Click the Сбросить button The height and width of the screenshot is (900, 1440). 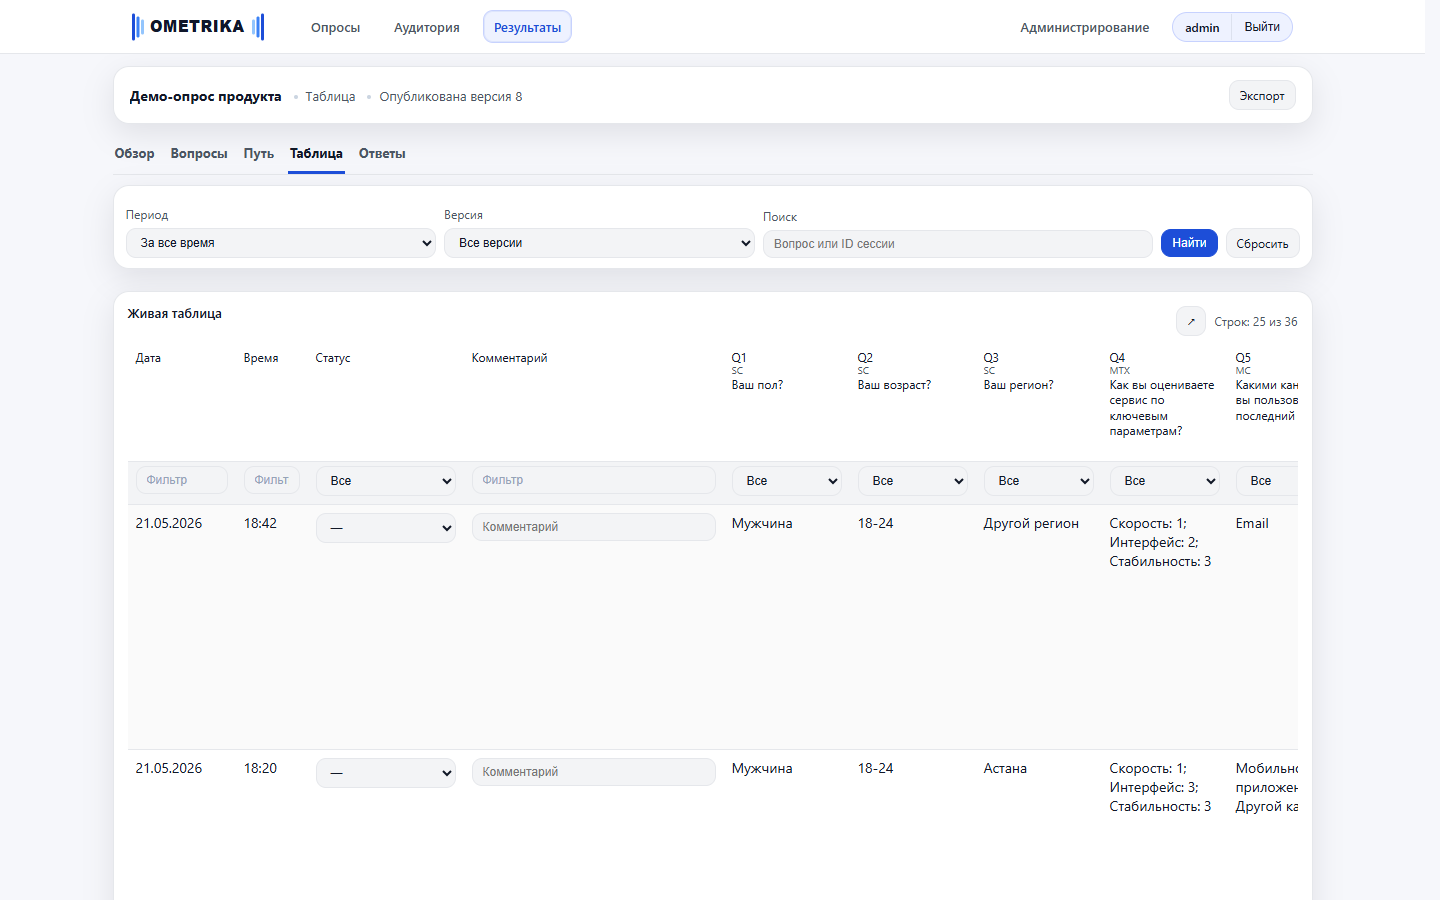[1262, 244]
